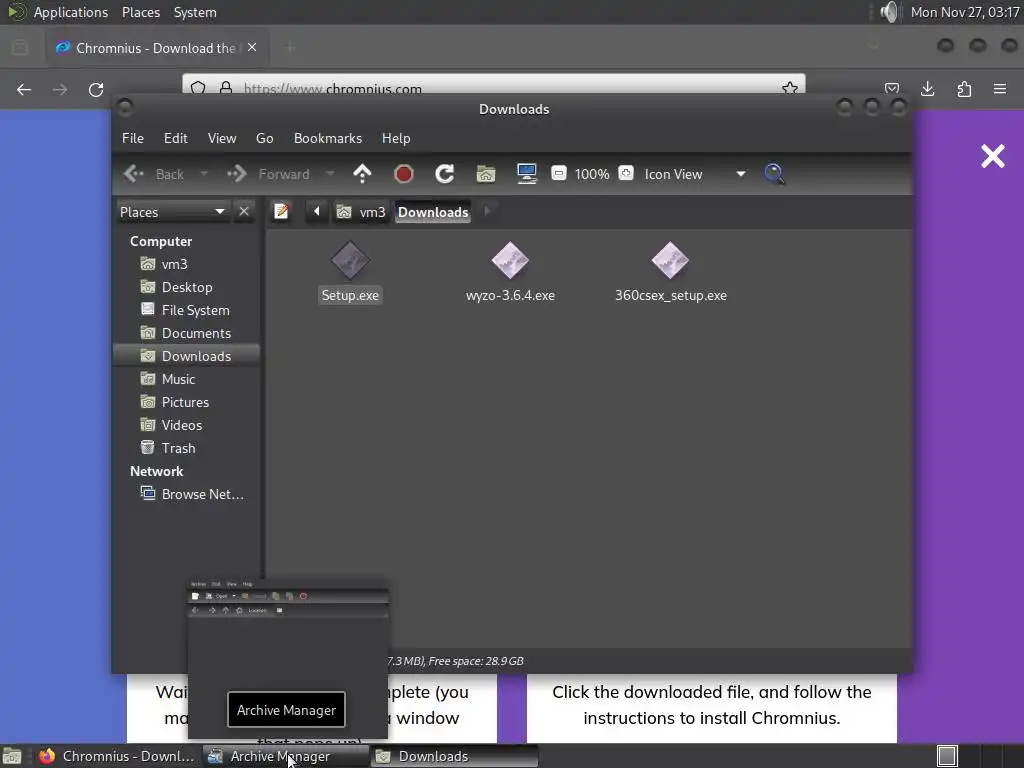Open the browser hamburger menu

point(1000,89)
